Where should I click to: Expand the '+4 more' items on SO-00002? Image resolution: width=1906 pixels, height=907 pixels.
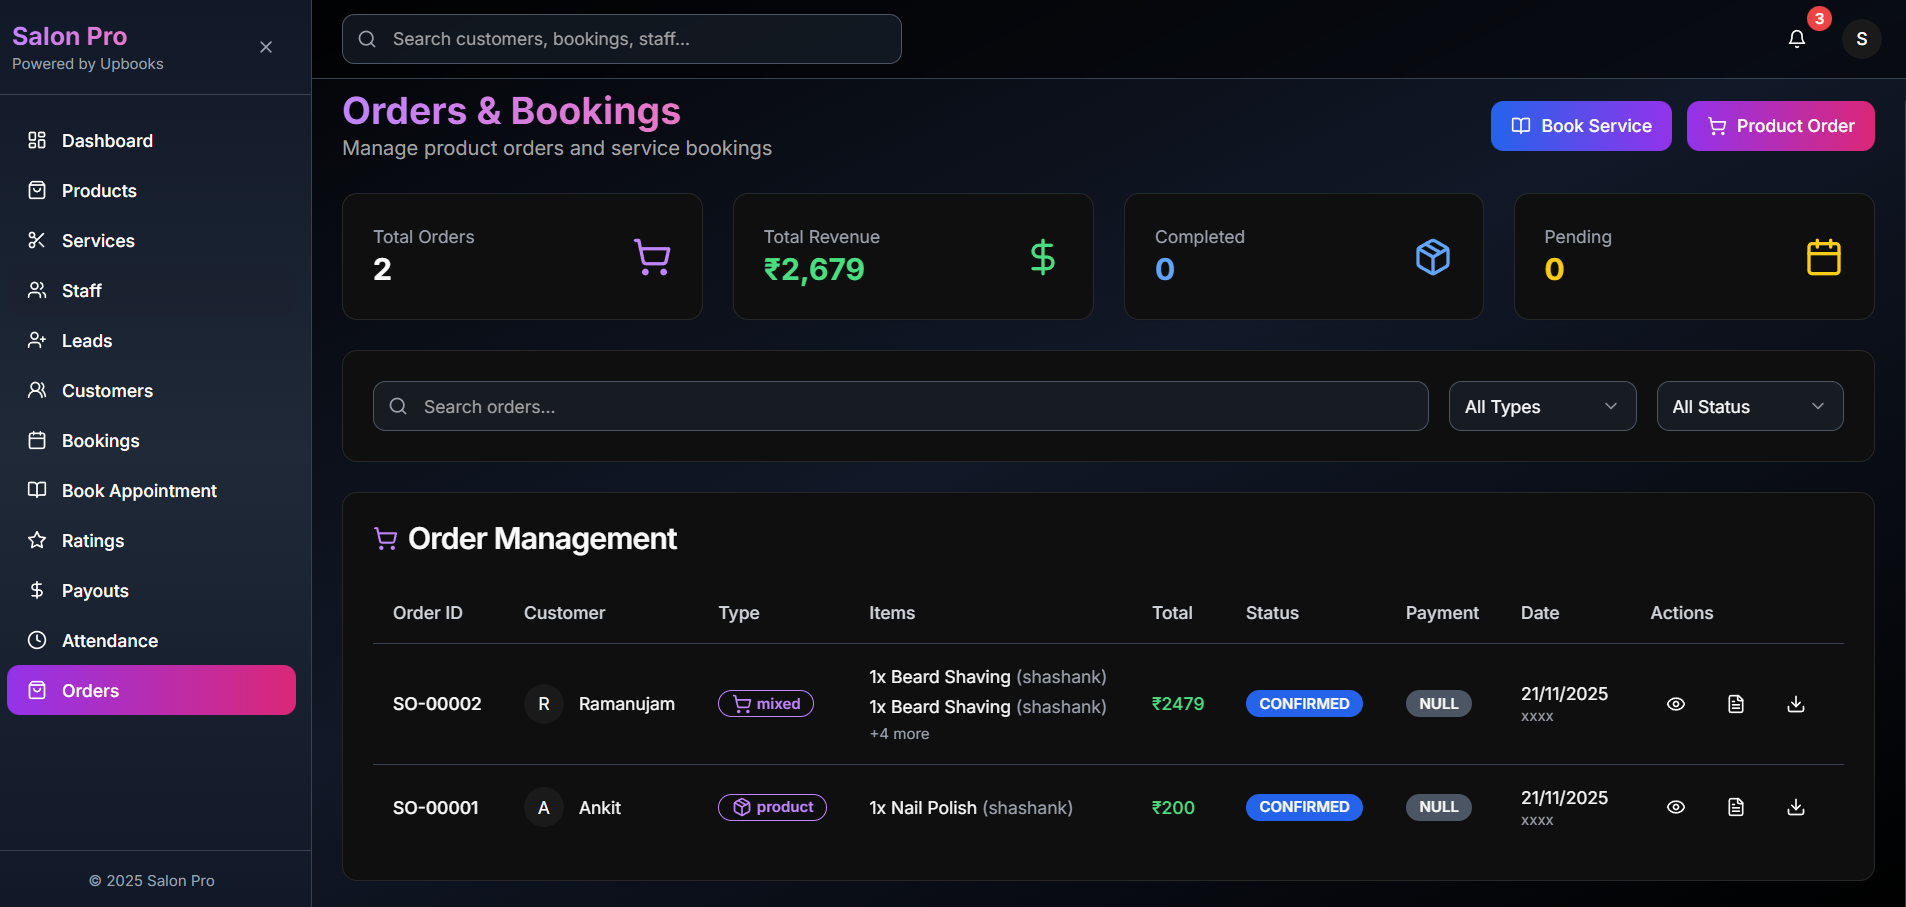pyautogui.click(x=899, y=733)
